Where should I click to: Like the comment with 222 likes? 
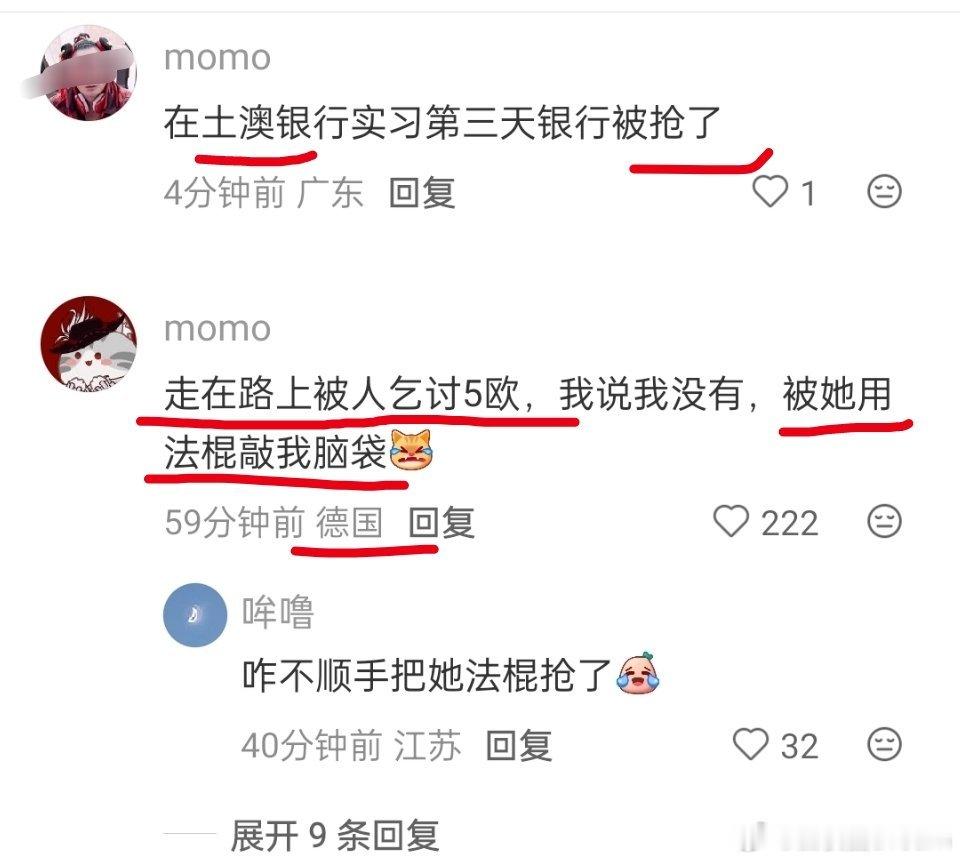[731, 522]
